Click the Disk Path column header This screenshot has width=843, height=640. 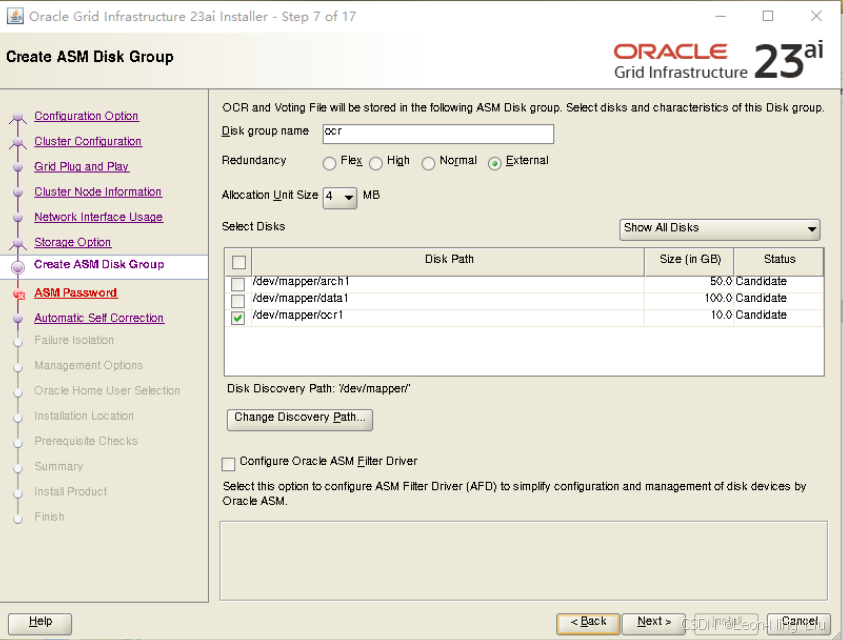pos(448,261)
